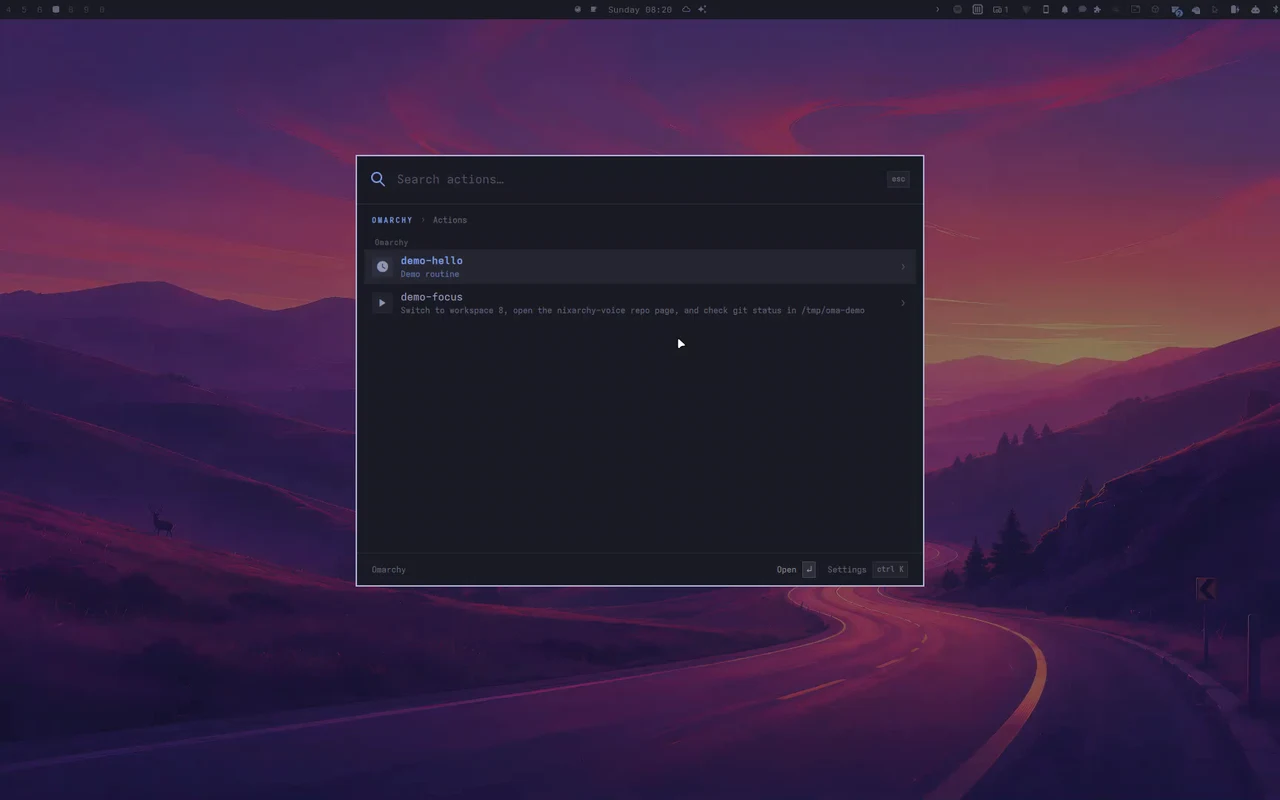Click the phone icon in top bar
This screenshot has width=1280, height=800.
point(1046,9)
